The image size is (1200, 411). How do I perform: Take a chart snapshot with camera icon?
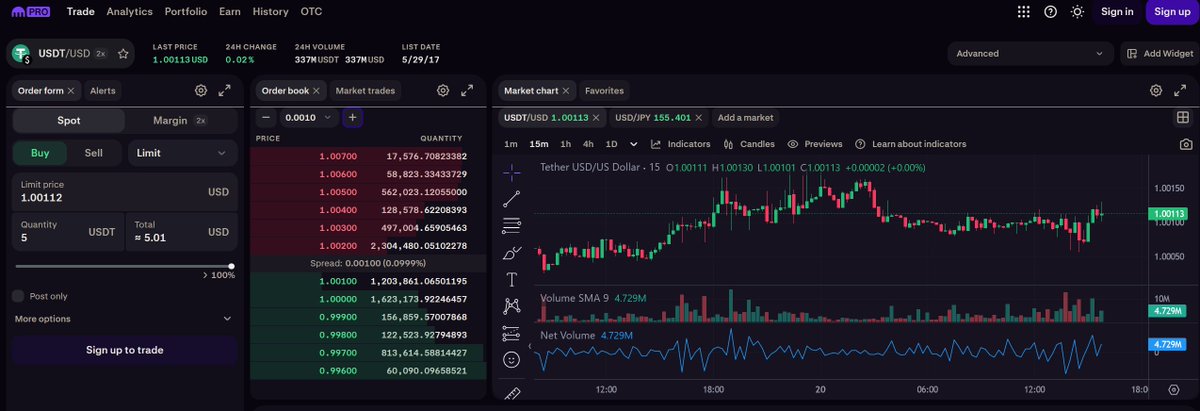(x=1185, y=144)
